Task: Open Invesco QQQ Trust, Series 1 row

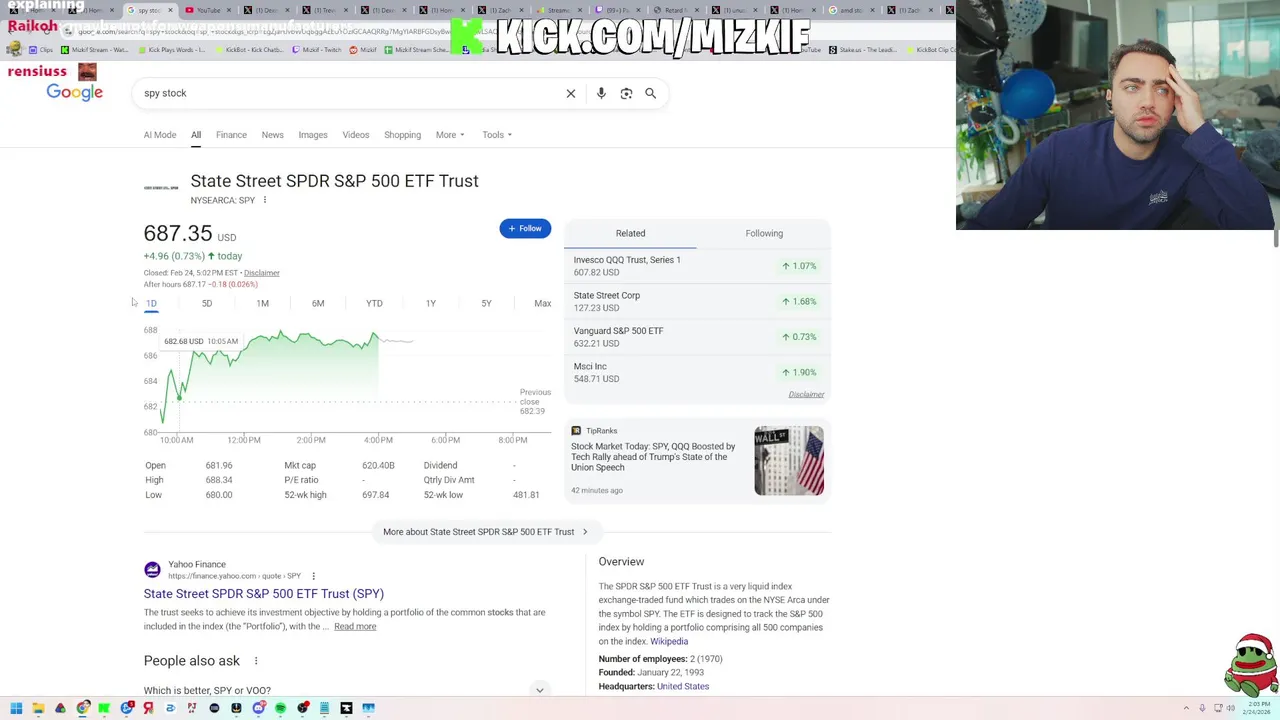Action: 697,266
